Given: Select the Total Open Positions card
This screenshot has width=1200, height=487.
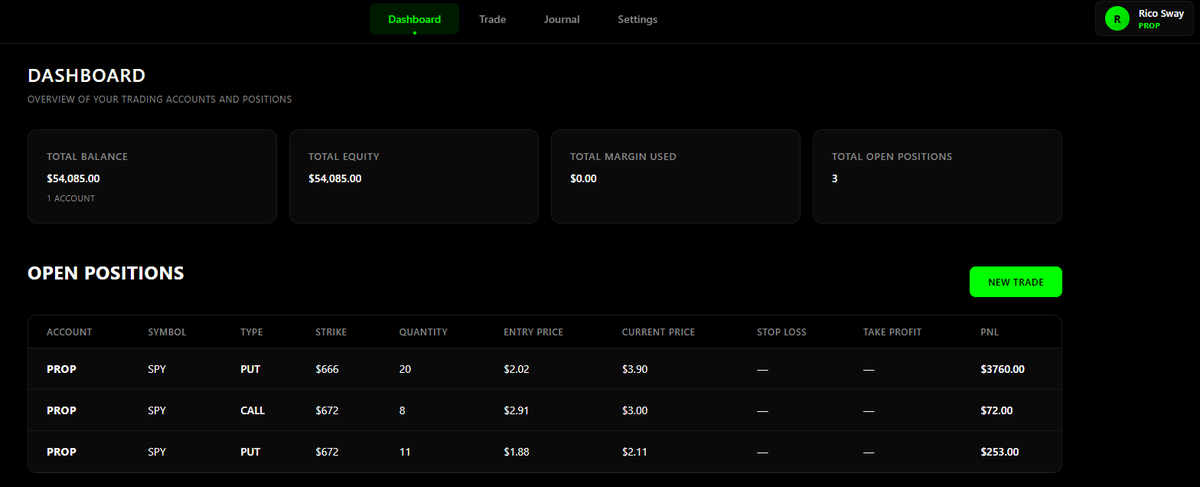Looking at the screenshot, I should coord(937,176).
